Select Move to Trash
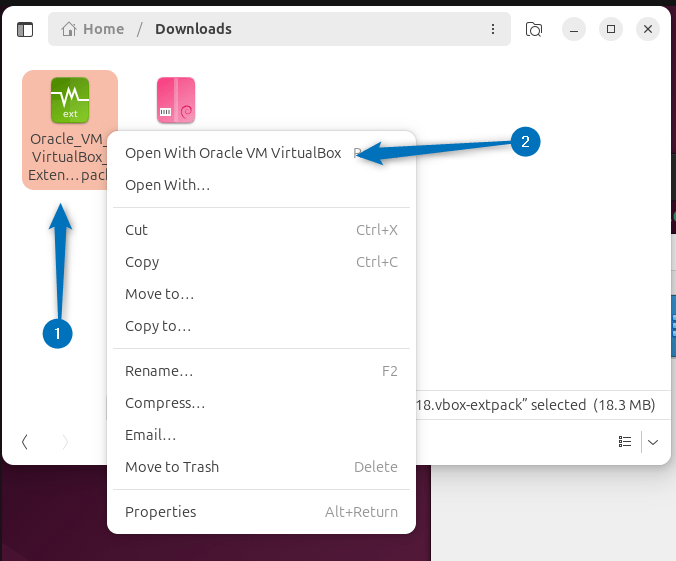This screenshot has width=676, height=561. pos(172,467)
